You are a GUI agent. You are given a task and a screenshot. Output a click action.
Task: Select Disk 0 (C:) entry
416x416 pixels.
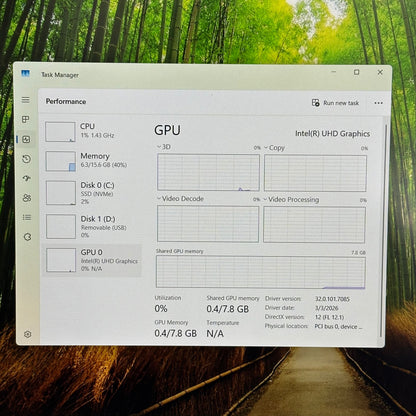(92, 193)
